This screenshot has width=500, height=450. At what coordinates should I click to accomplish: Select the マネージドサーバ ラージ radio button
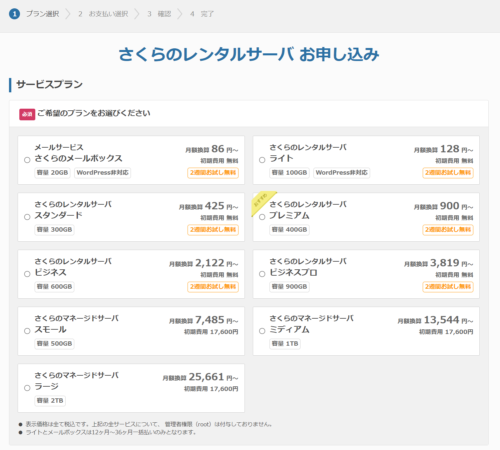(x=27, y=388)
